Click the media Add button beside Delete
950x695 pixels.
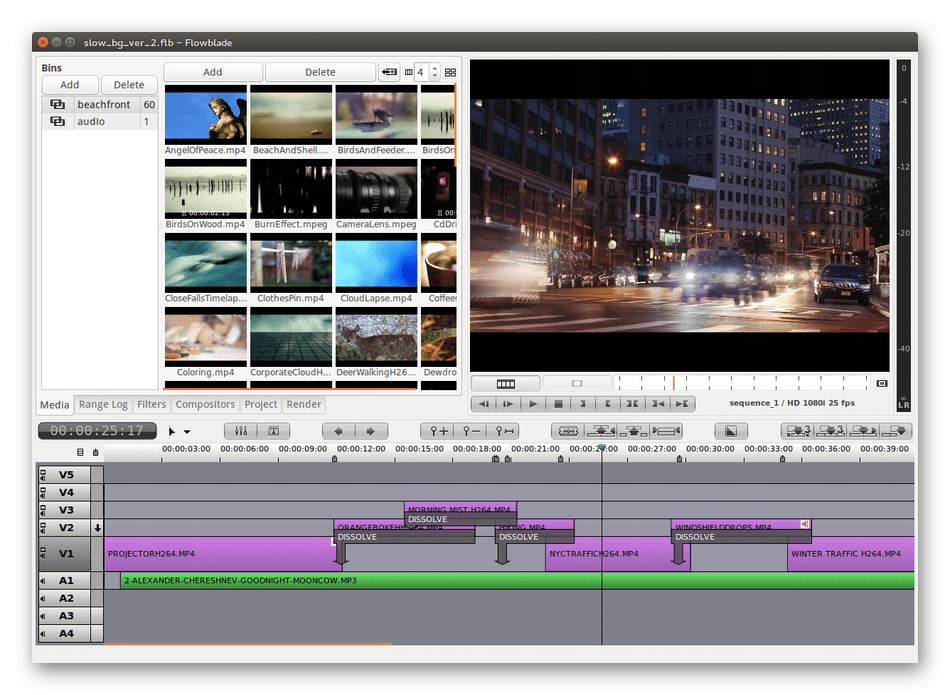click(213, 72)
